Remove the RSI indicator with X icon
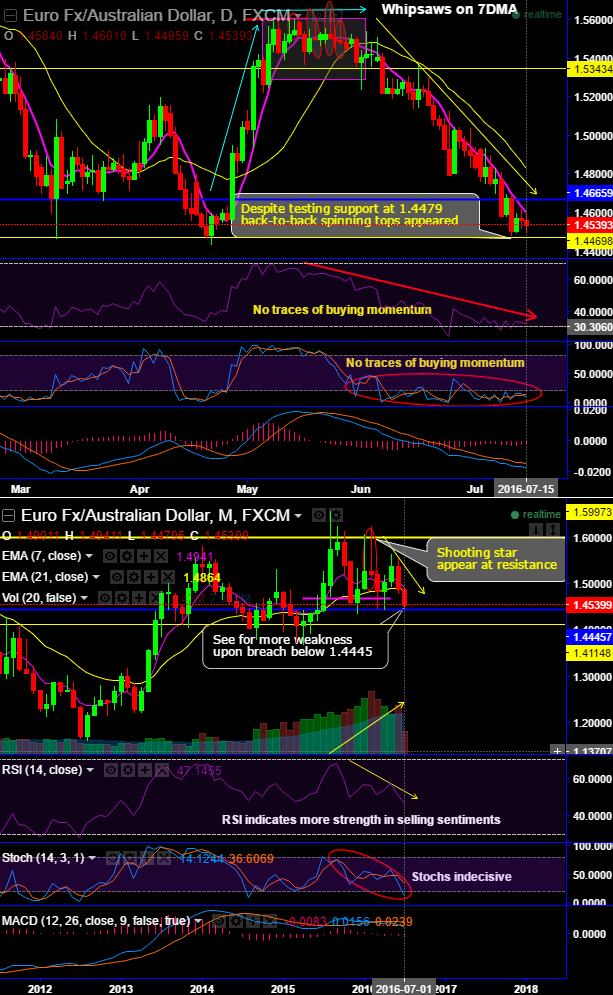 [162, 770]
